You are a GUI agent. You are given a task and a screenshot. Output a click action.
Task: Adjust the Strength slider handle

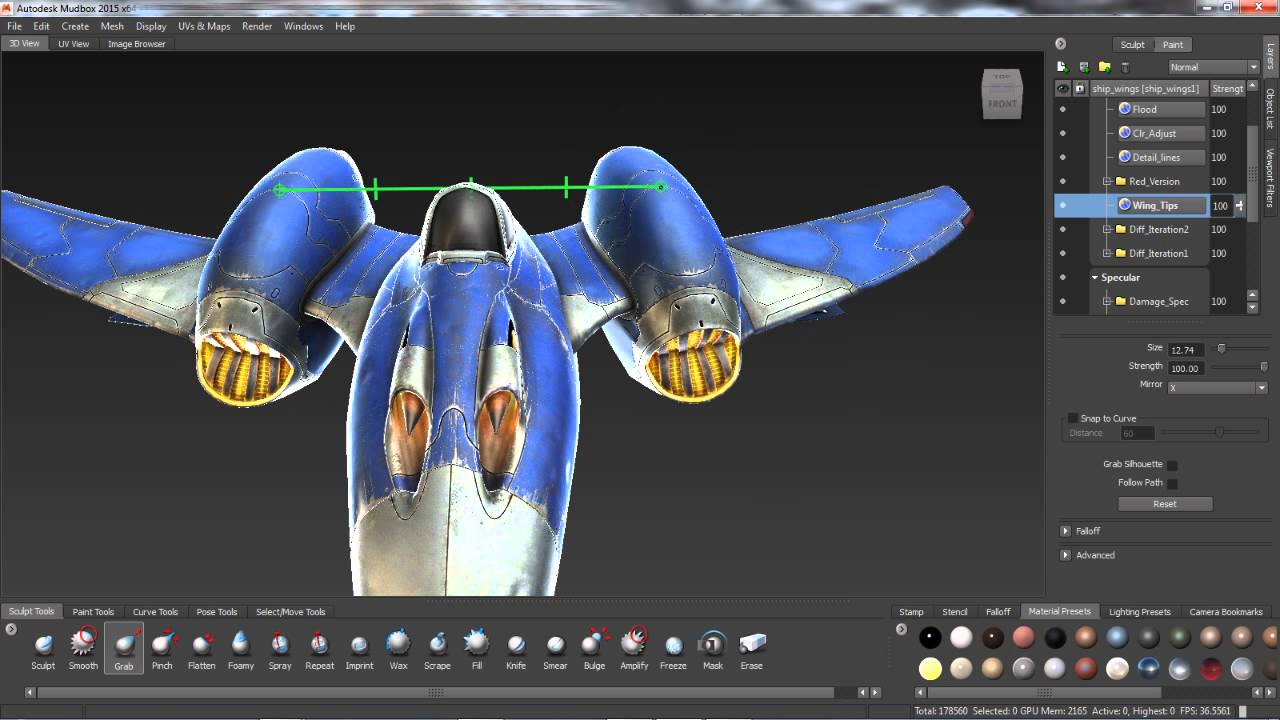1264,367
